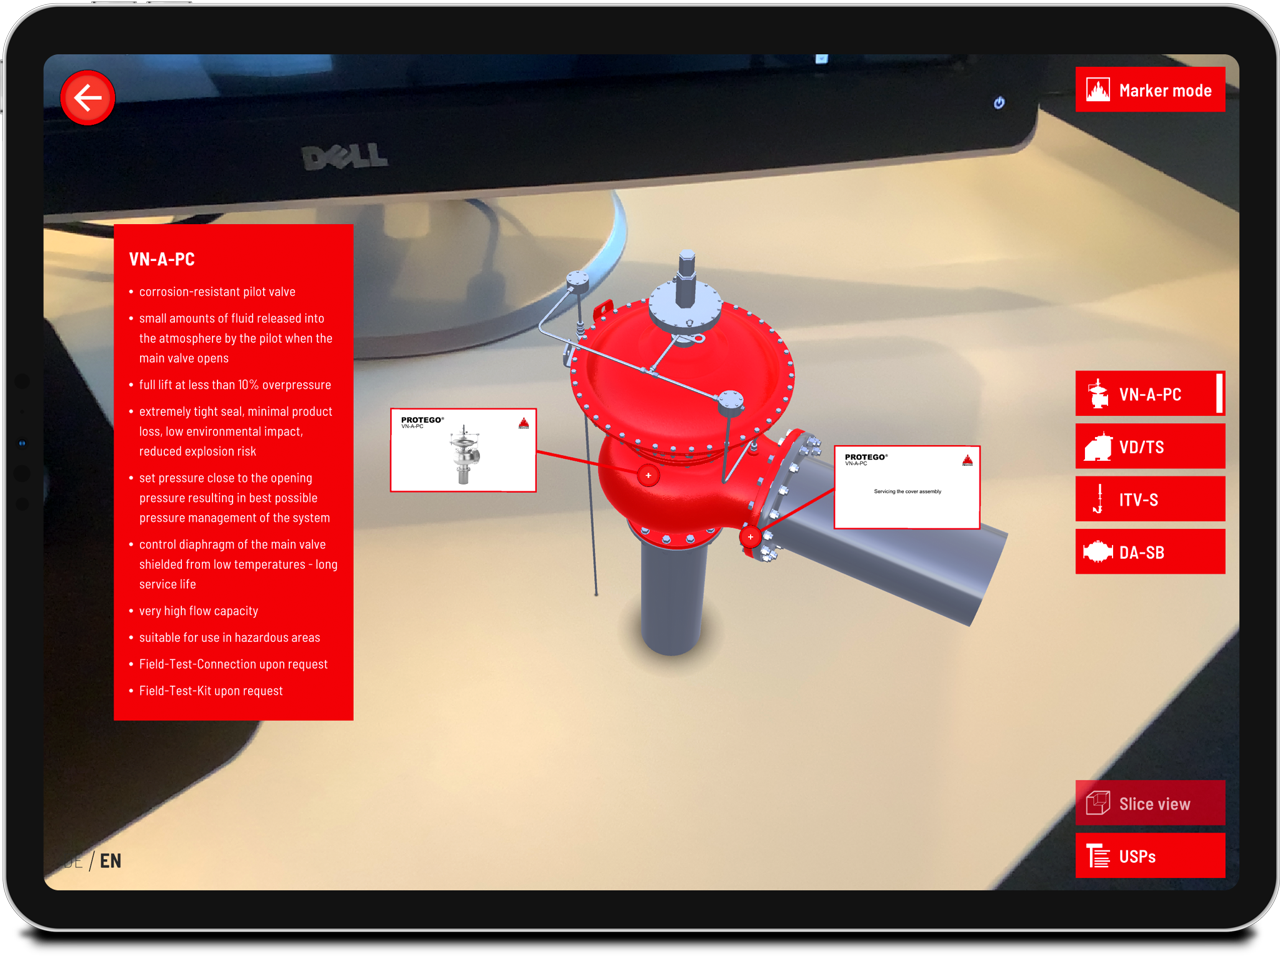This screenshot has width=1280, height=964.
Task: Open the PROTEGO valve image card
Action: [463, 451]
